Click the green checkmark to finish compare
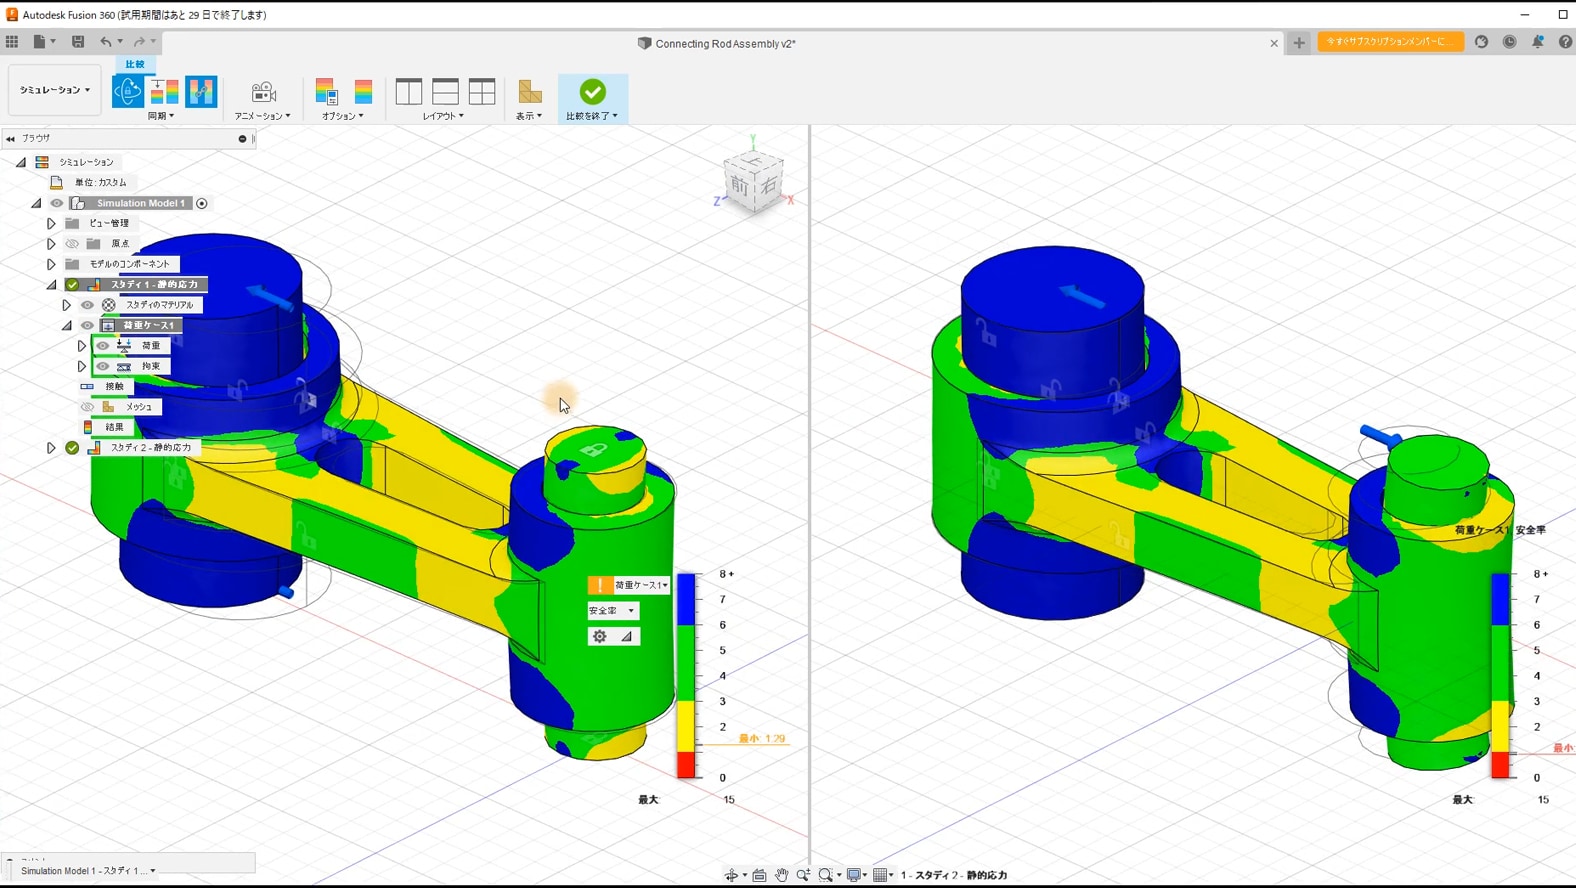This screenshot has width=1576, height=888. [592, 92]
